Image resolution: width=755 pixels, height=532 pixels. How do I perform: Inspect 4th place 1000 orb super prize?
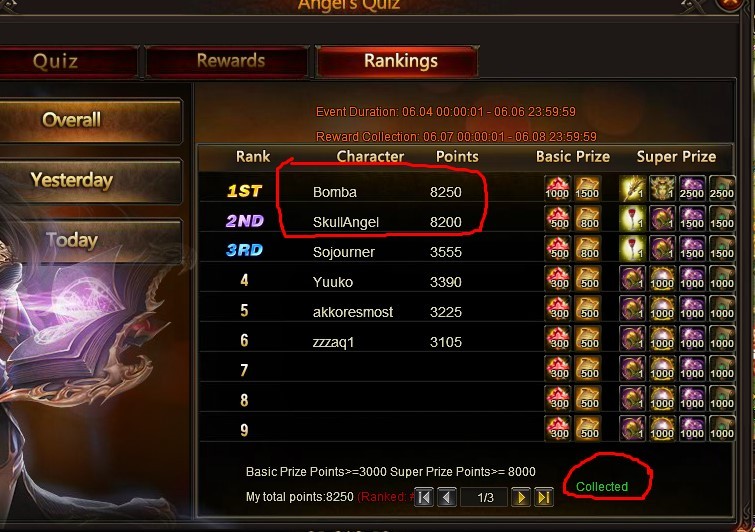point(662,278)
